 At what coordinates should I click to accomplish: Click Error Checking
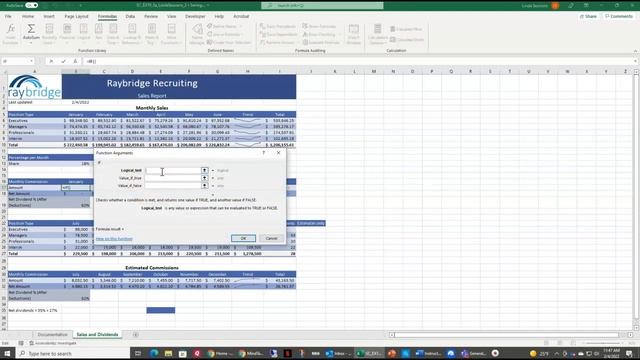point(319,34)
